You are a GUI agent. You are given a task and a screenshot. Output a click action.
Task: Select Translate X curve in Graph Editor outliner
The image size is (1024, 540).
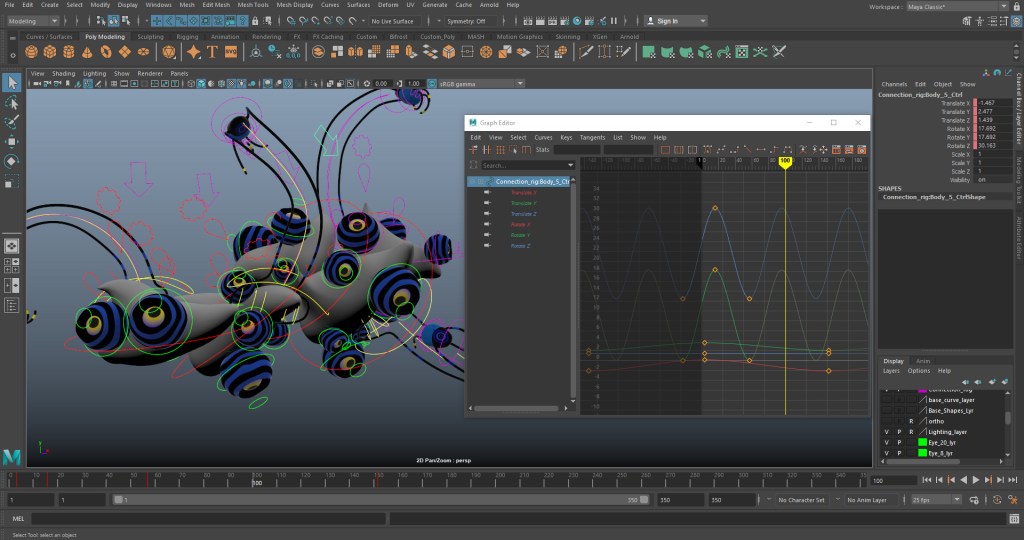point(523,192)
